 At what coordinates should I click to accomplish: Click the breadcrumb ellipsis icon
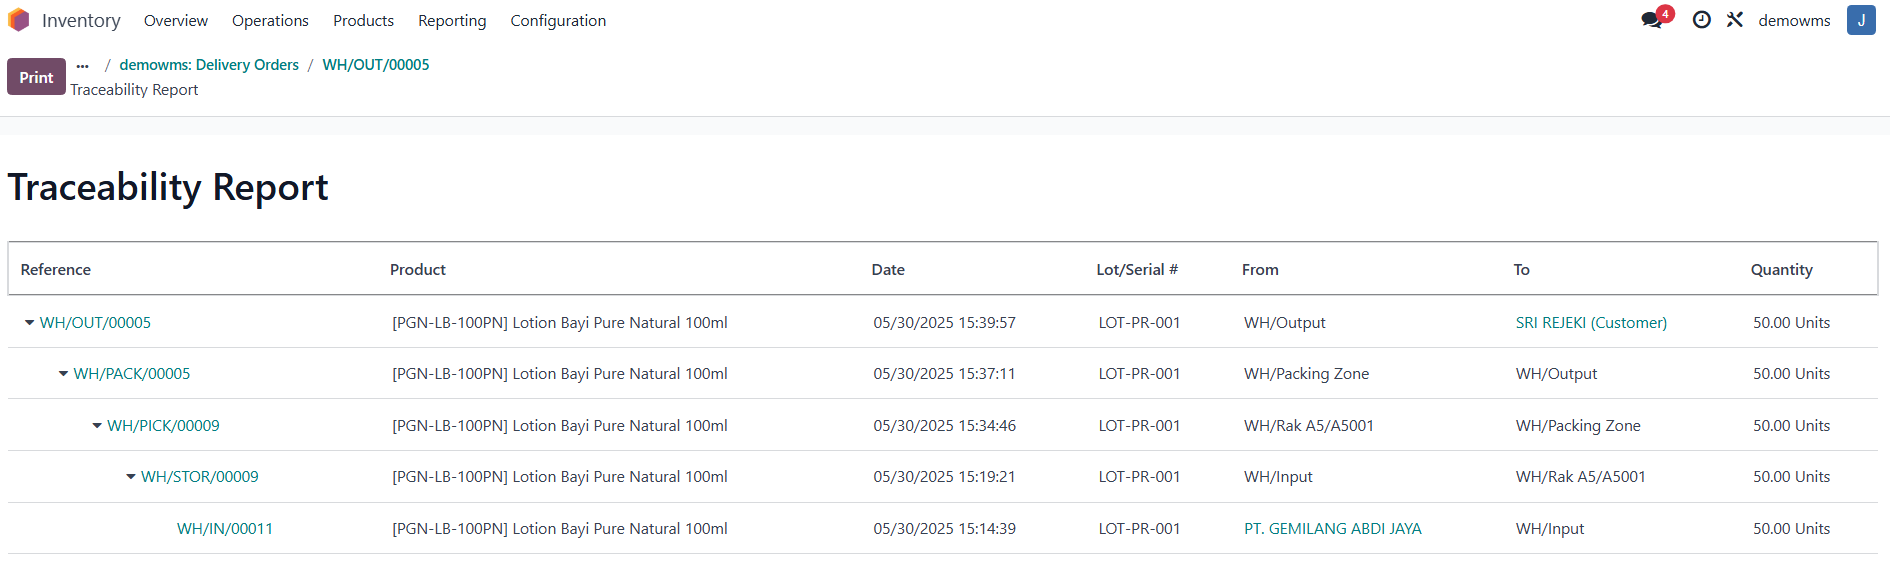point(82,65)
